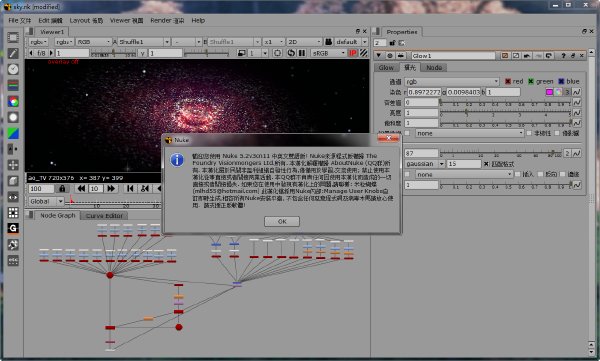The height and width of the screenshot is (361, 600).
Task: Switch to the Node tab in Glow1 properties
Action: click(x=434, y=67)
